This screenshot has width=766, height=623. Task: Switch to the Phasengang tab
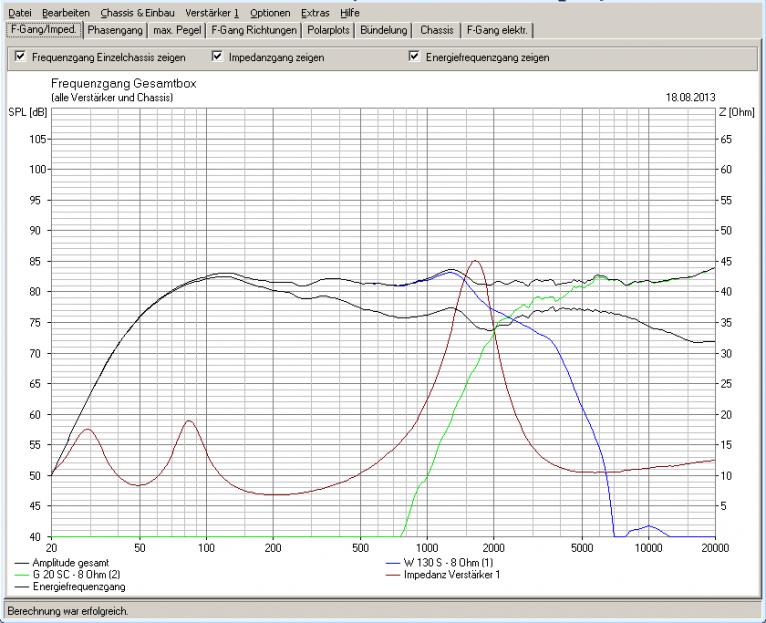point(115,30)
